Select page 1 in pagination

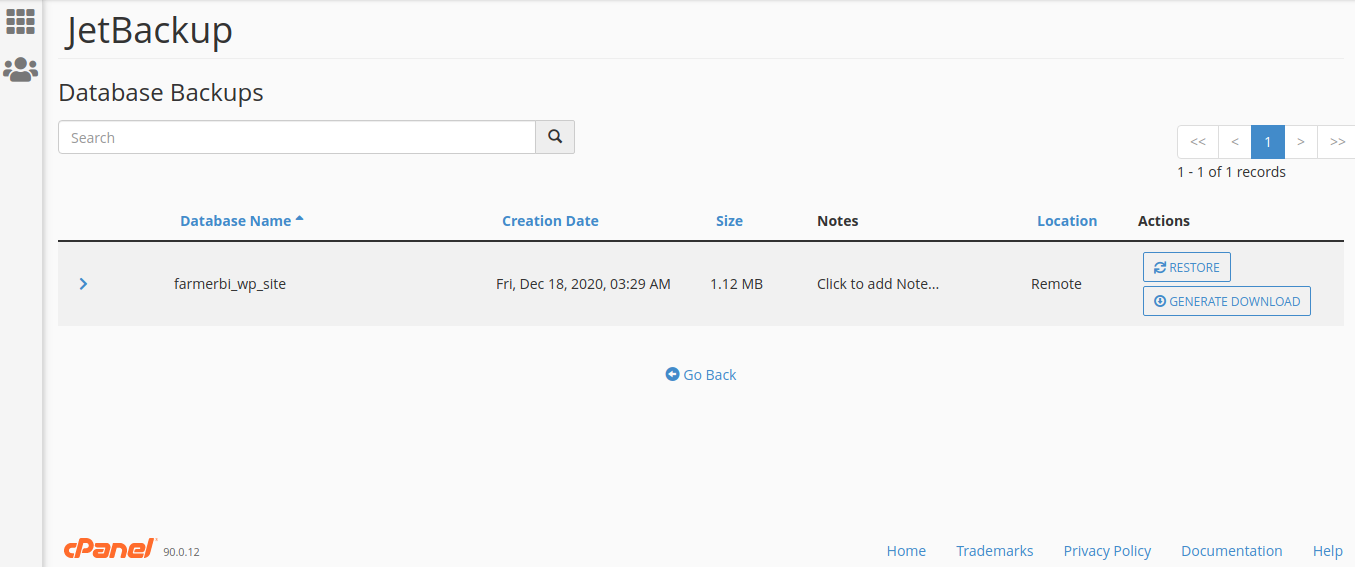[1268, 142]
